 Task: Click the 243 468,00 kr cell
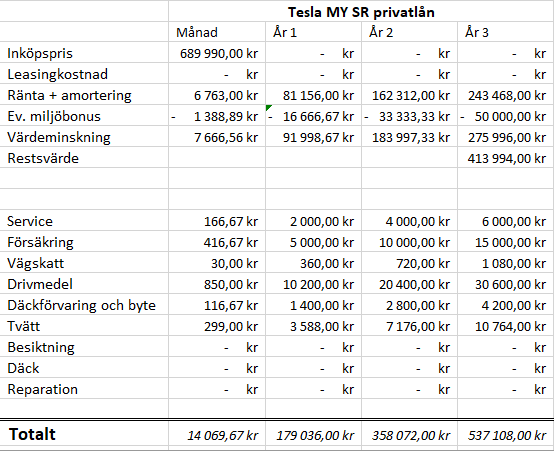(506, 95)
